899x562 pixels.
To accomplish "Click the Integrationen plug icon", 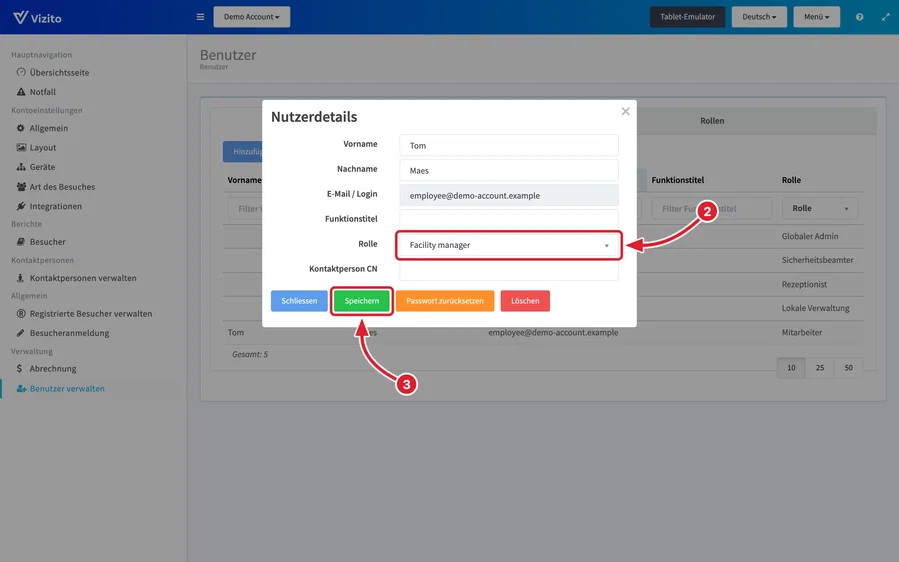I will (21, 206).
